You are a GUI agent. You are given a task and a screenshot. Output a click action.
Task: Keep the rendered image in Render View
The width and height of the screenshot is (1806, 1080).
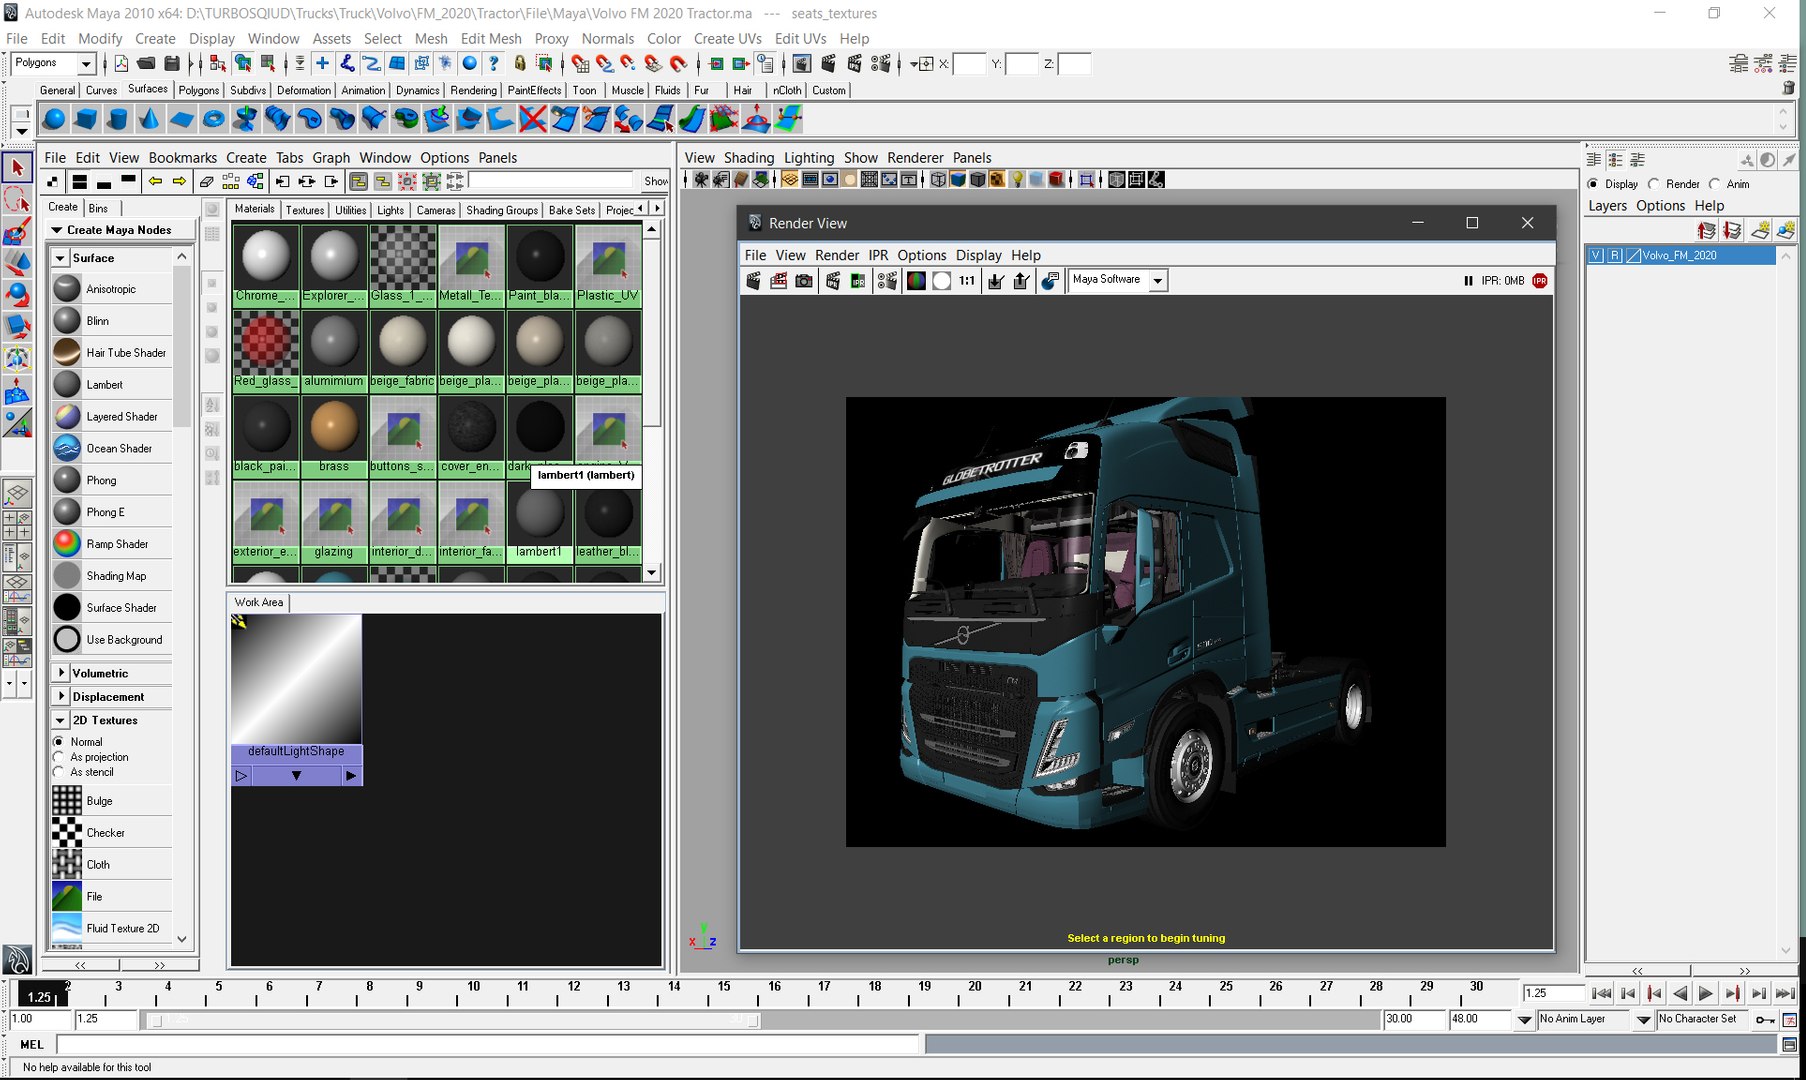996,281
